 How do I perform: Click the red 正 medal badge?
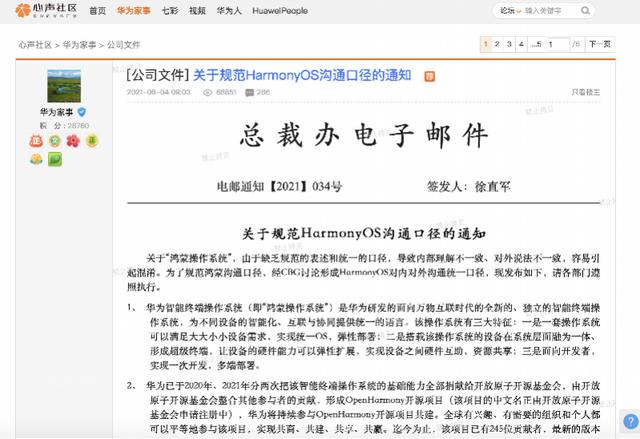(36, 141)
